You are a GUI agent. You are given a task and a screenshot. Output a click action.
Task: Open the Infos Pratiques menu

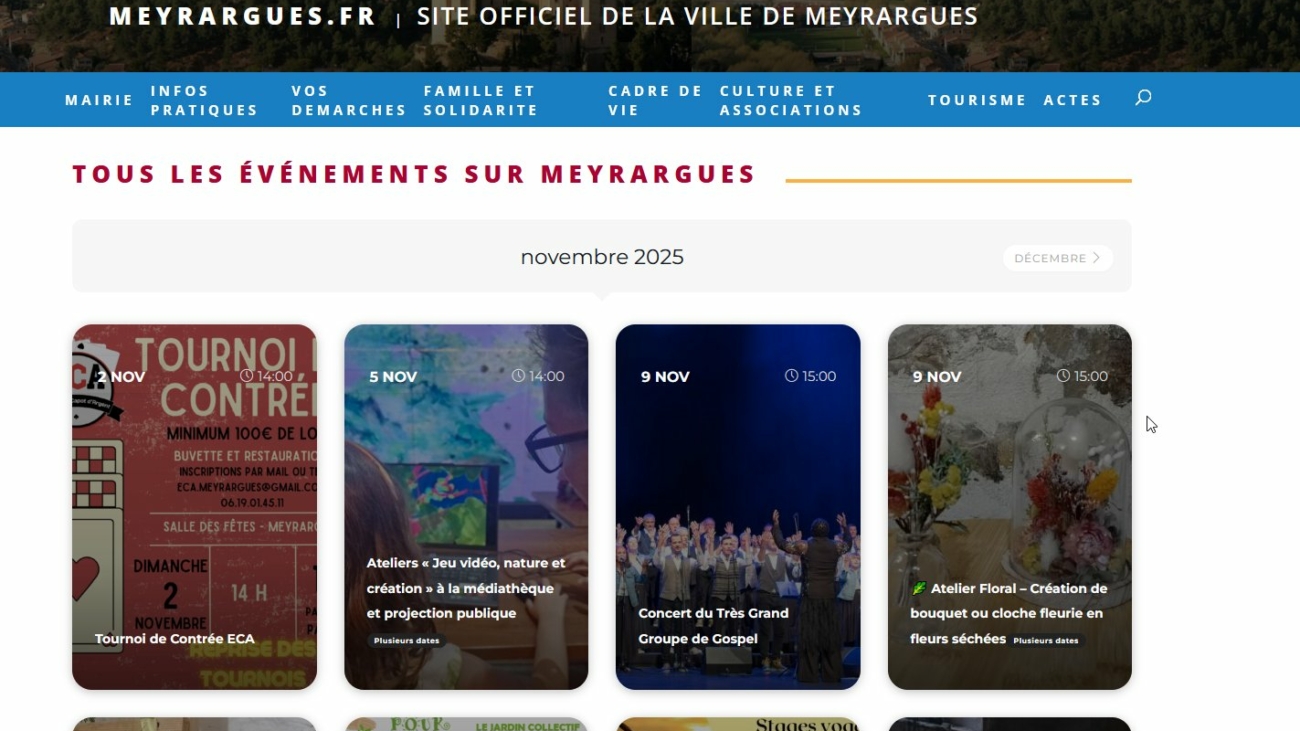tap(204, 100)
